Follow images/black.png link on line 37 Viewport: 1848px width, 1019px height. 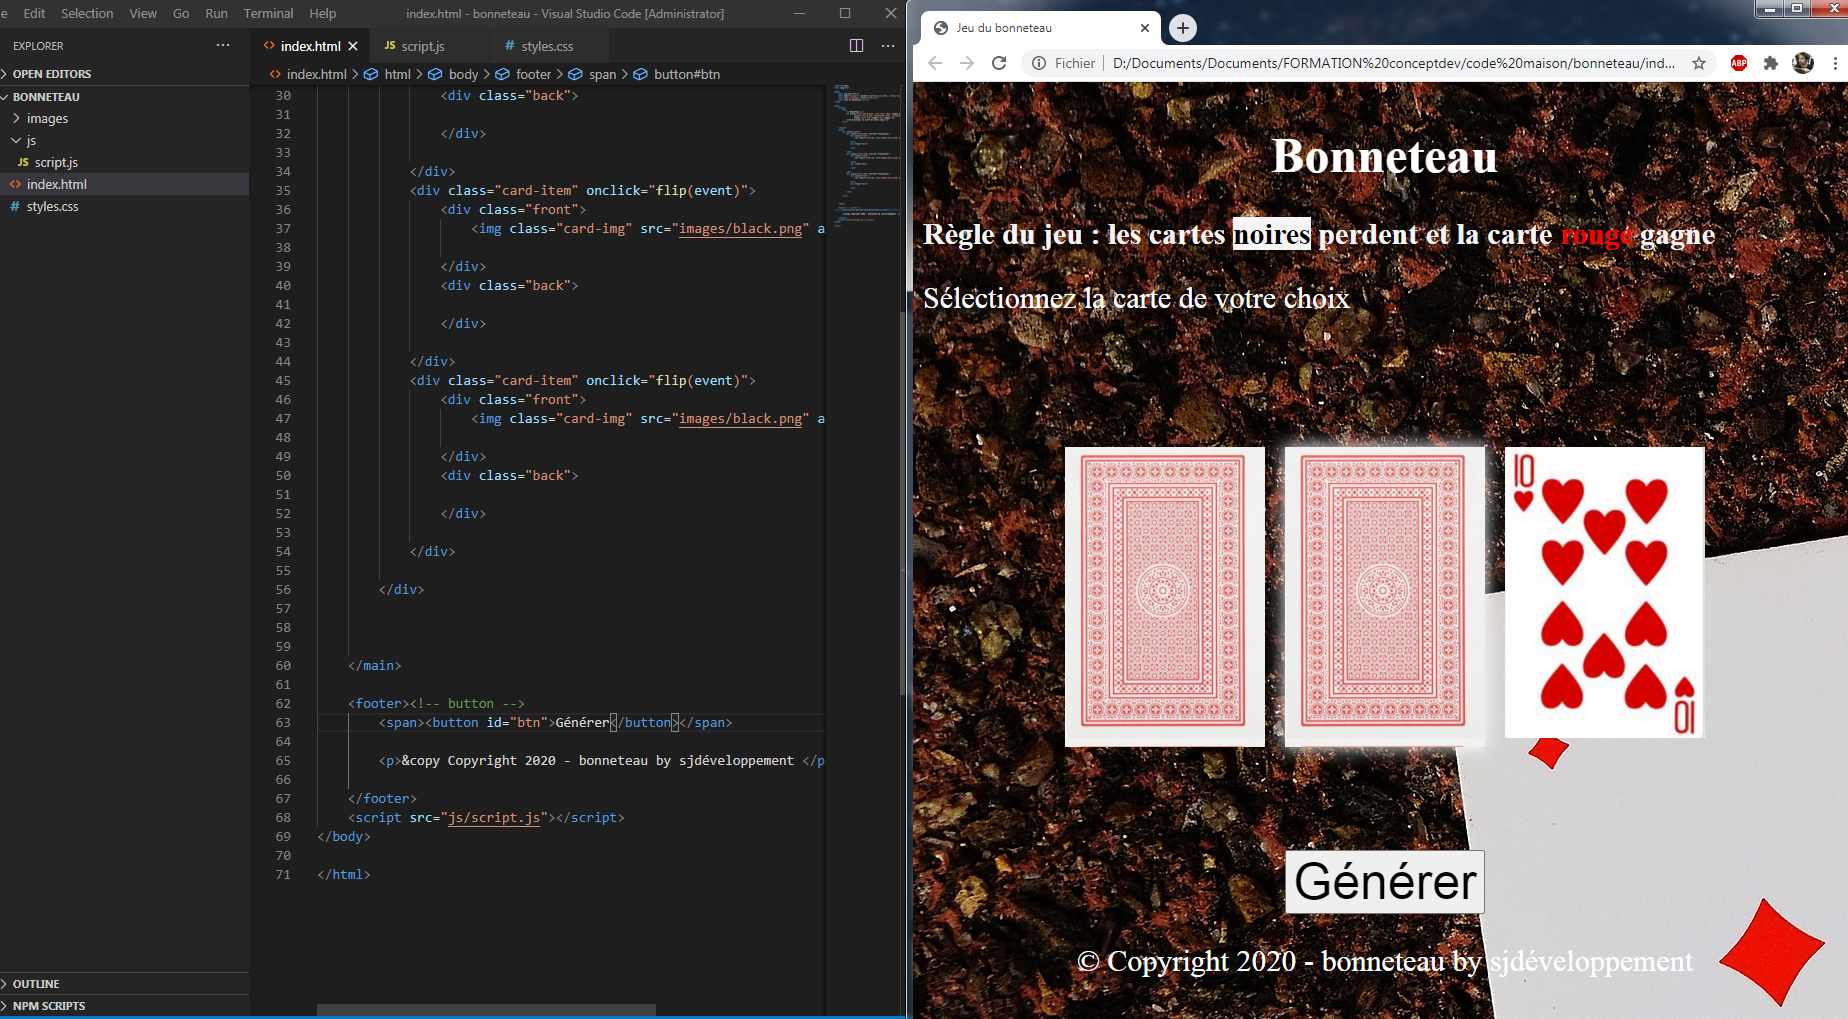point(740,228)
